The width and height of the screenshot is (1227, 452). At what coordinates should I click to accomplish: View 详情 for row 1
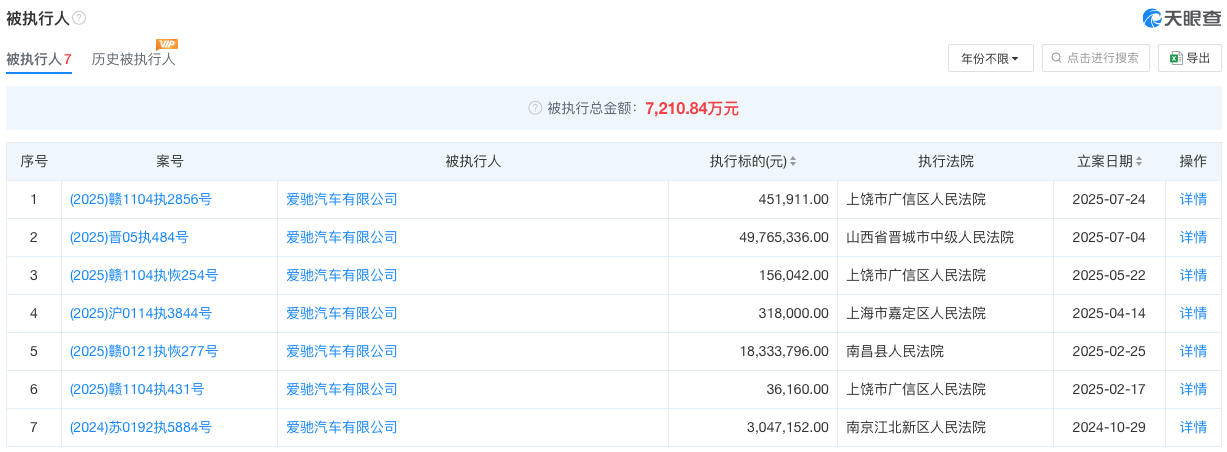pos(1193,199)
